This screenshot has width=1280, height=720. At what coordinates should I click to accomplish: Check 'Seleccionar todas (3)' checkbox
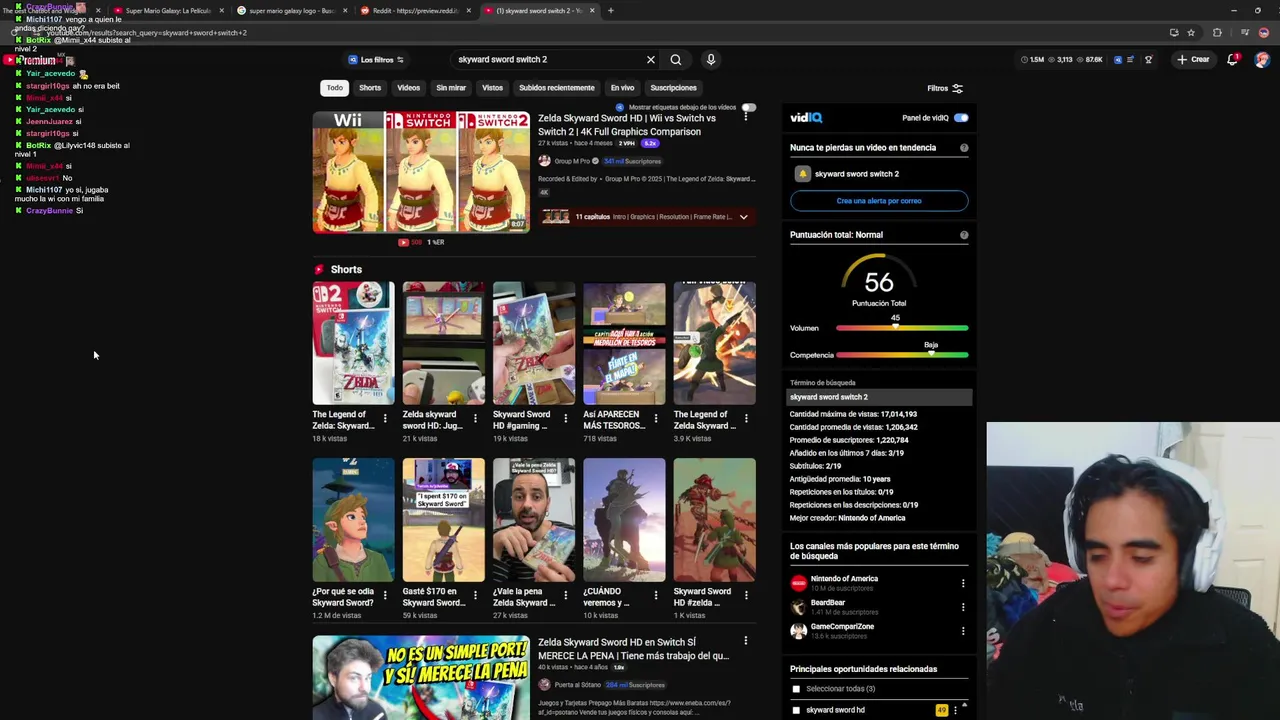tap(796, 689)
